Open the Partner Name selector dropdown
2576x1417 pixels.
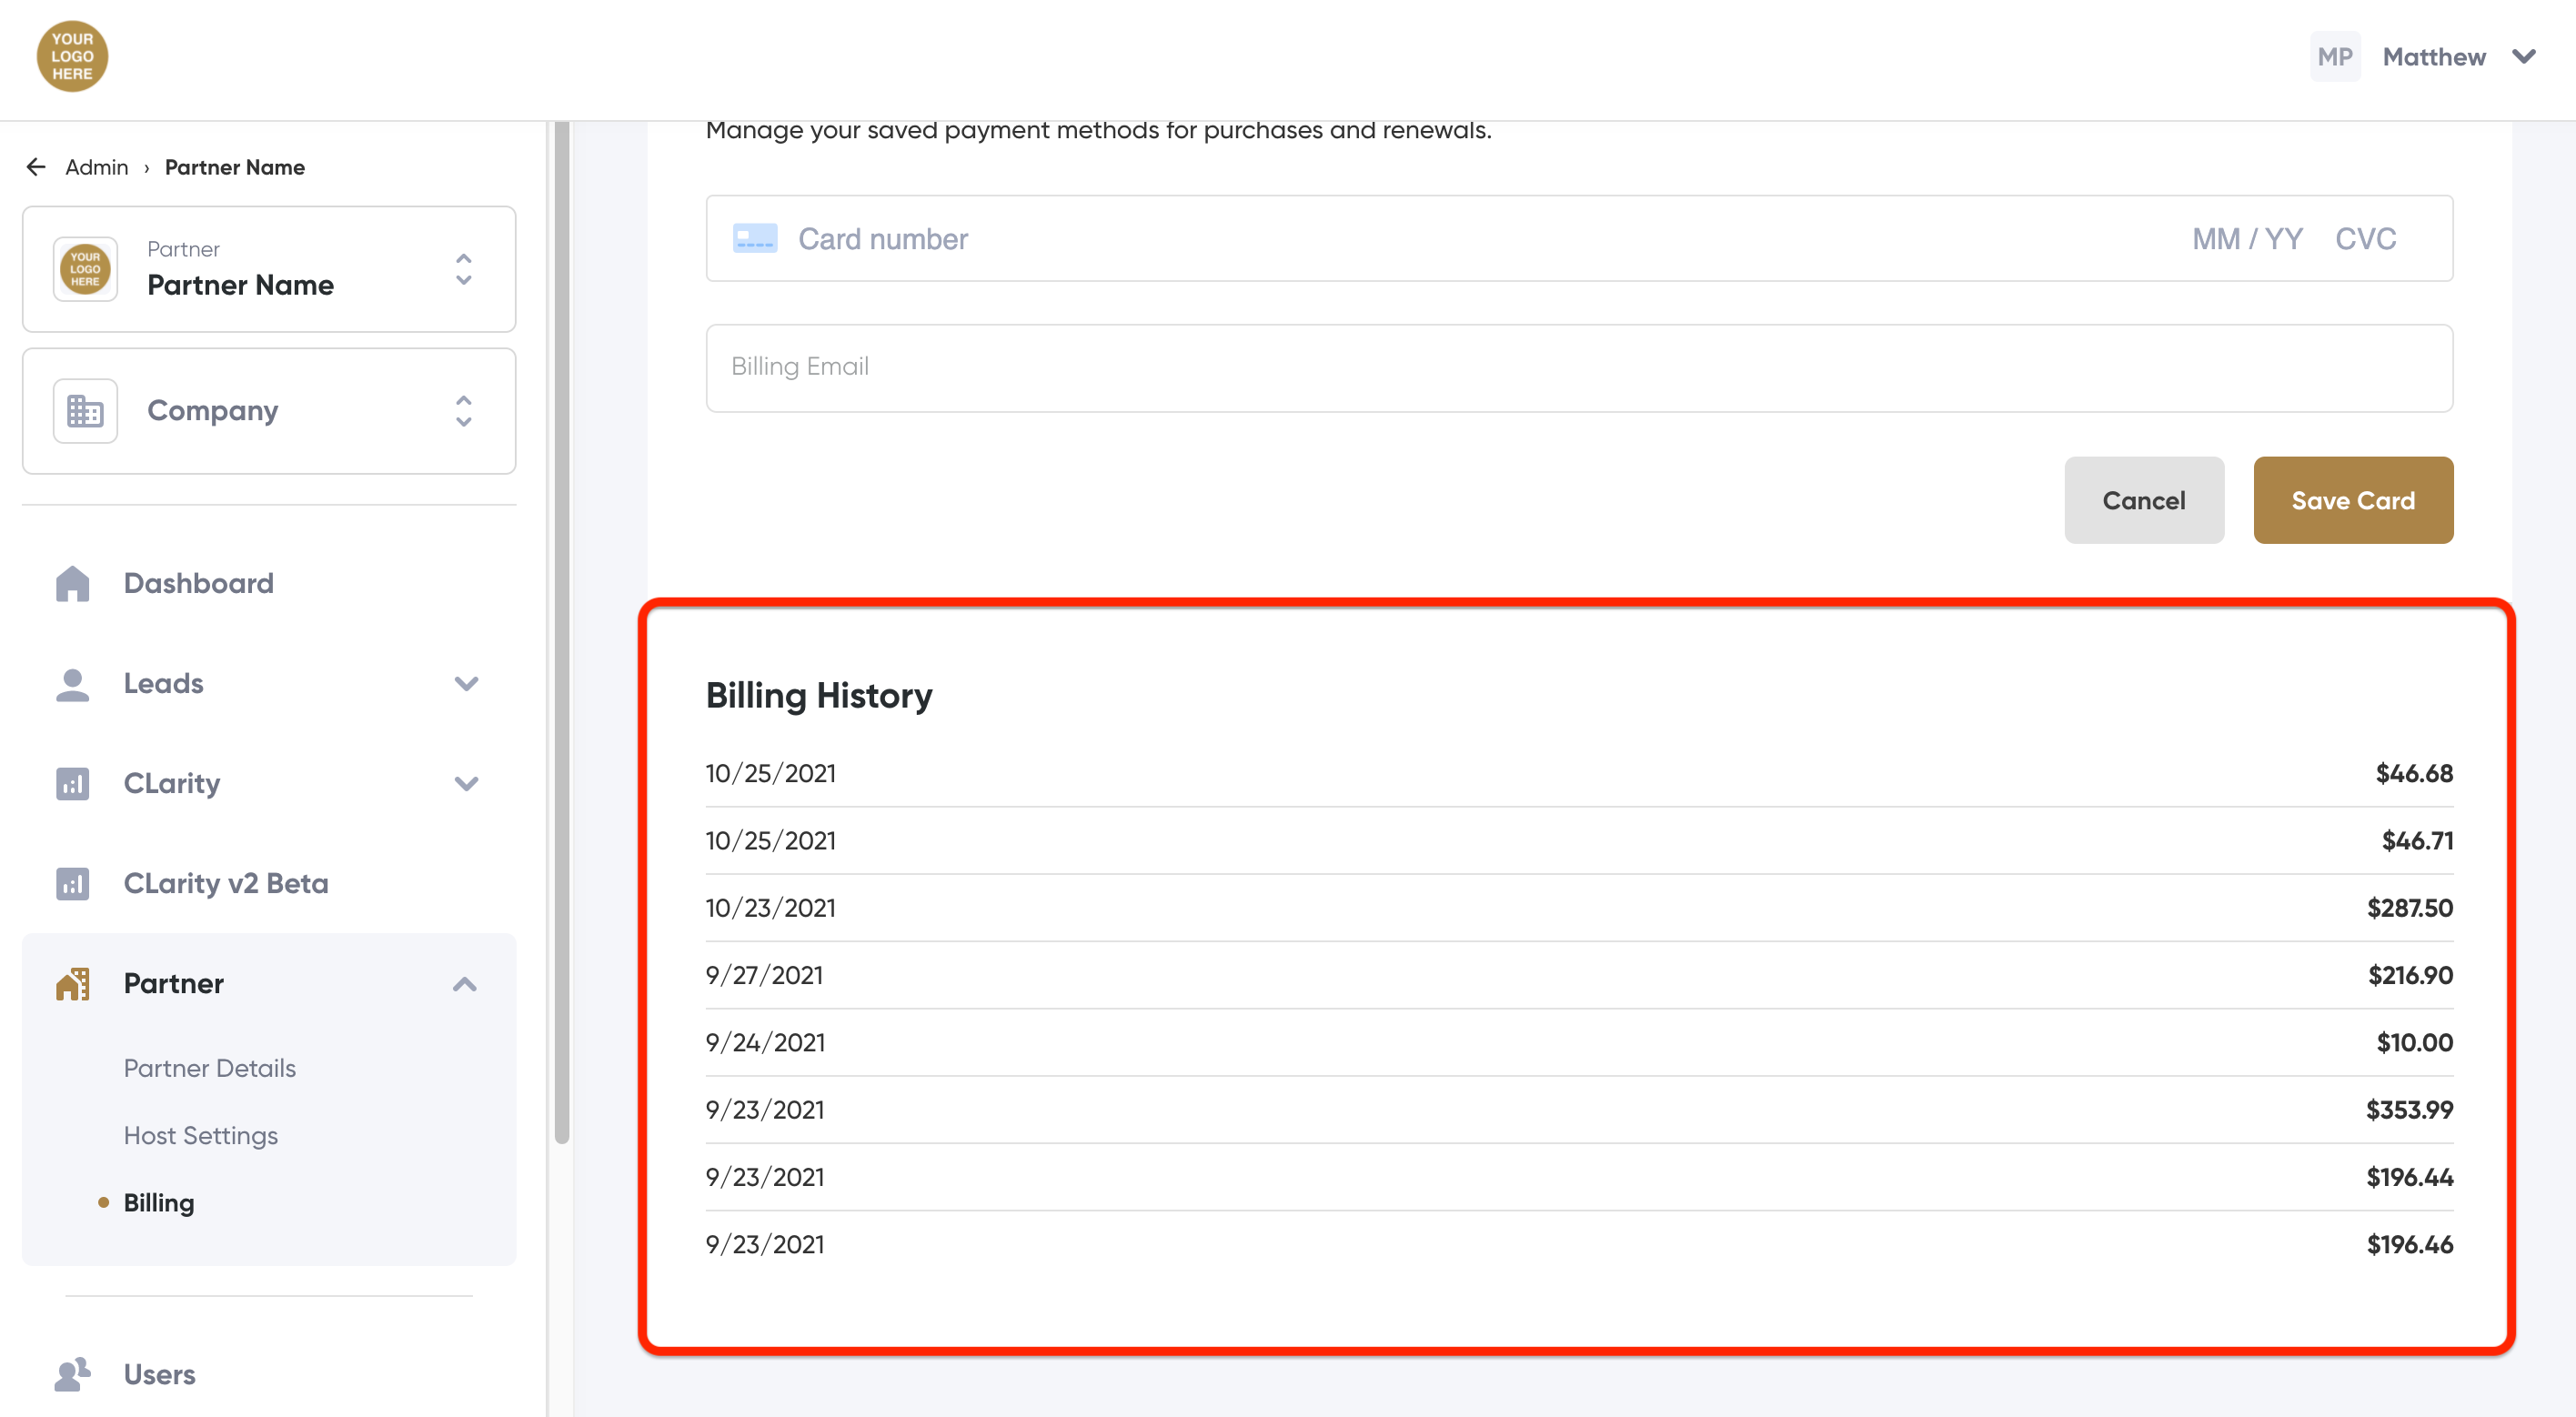point(463,270)
